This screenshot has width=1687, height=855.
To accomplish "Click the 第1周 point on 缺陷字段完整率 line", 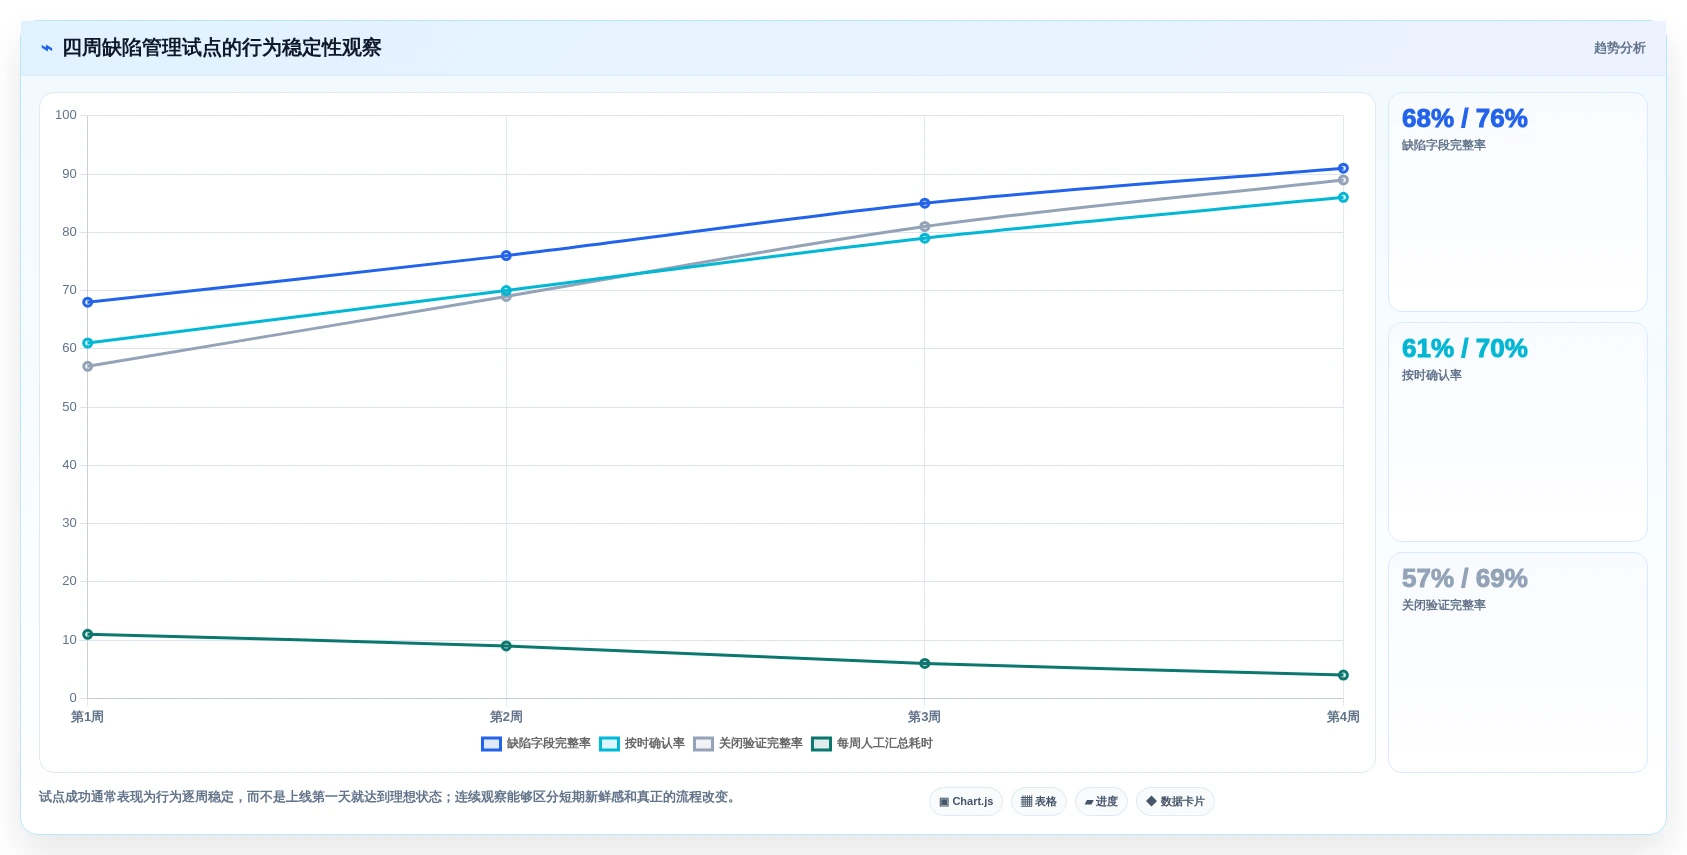I will pos(88,302).
